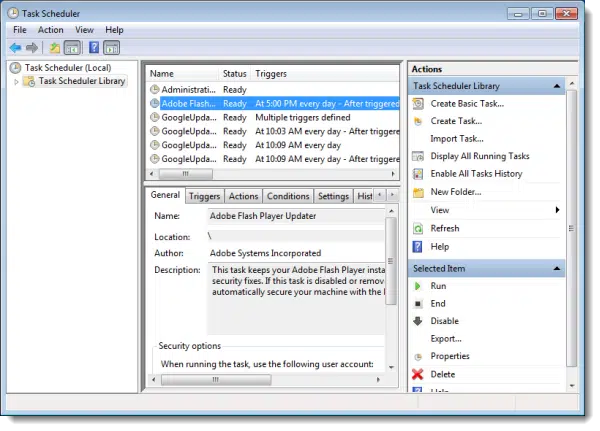Click the green Refresh icon

coord(418,229)
